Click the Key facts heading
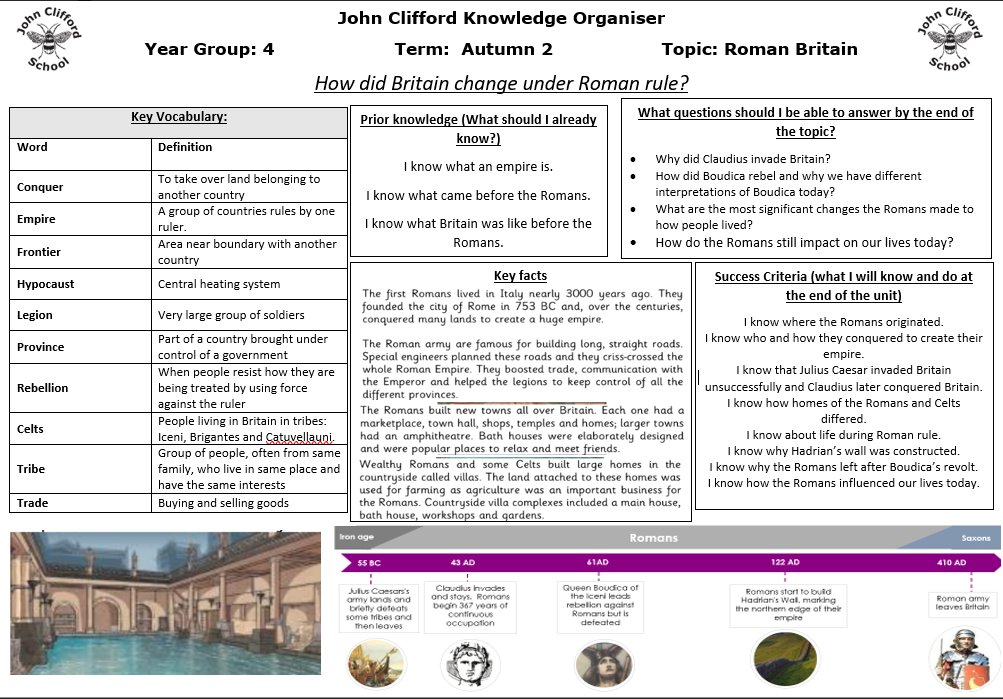This screenshot has height=699, width=1003. [x=520, y=276]
